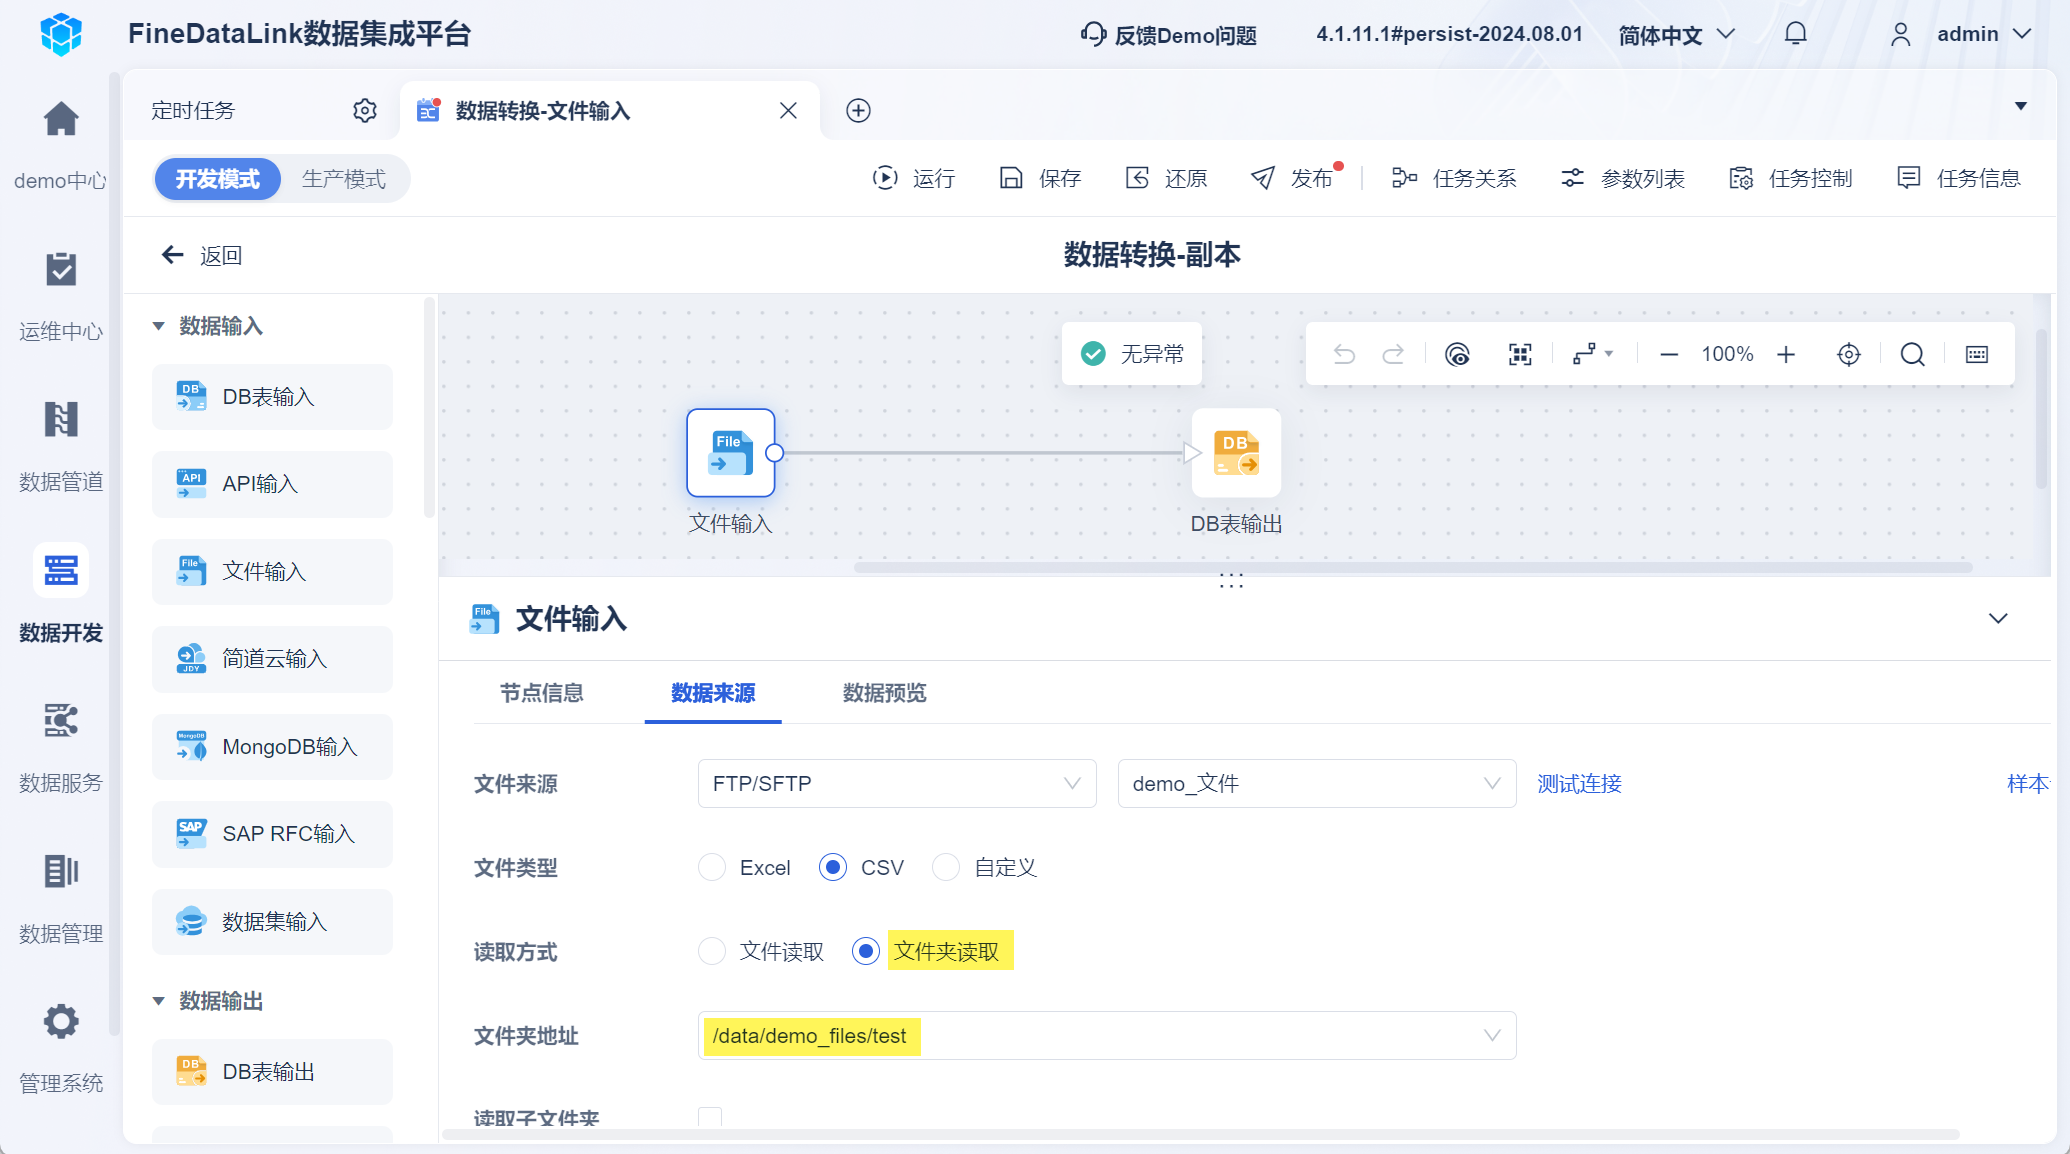Click 运行 to run the task
Viewport: 2070px width, 1154px height.
point(914,178)
